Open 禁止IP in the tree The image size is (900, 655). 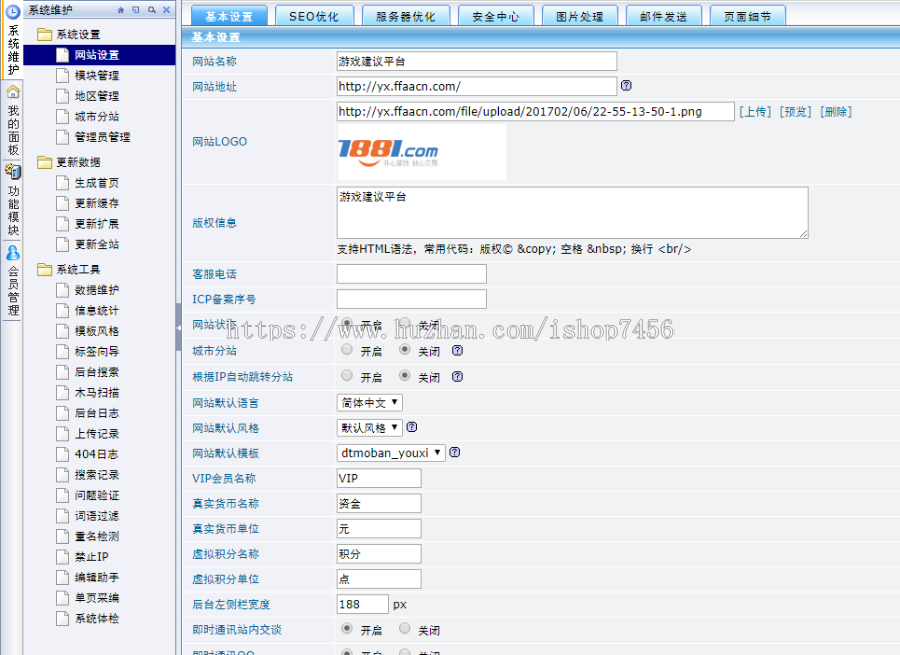coord(92,557)
